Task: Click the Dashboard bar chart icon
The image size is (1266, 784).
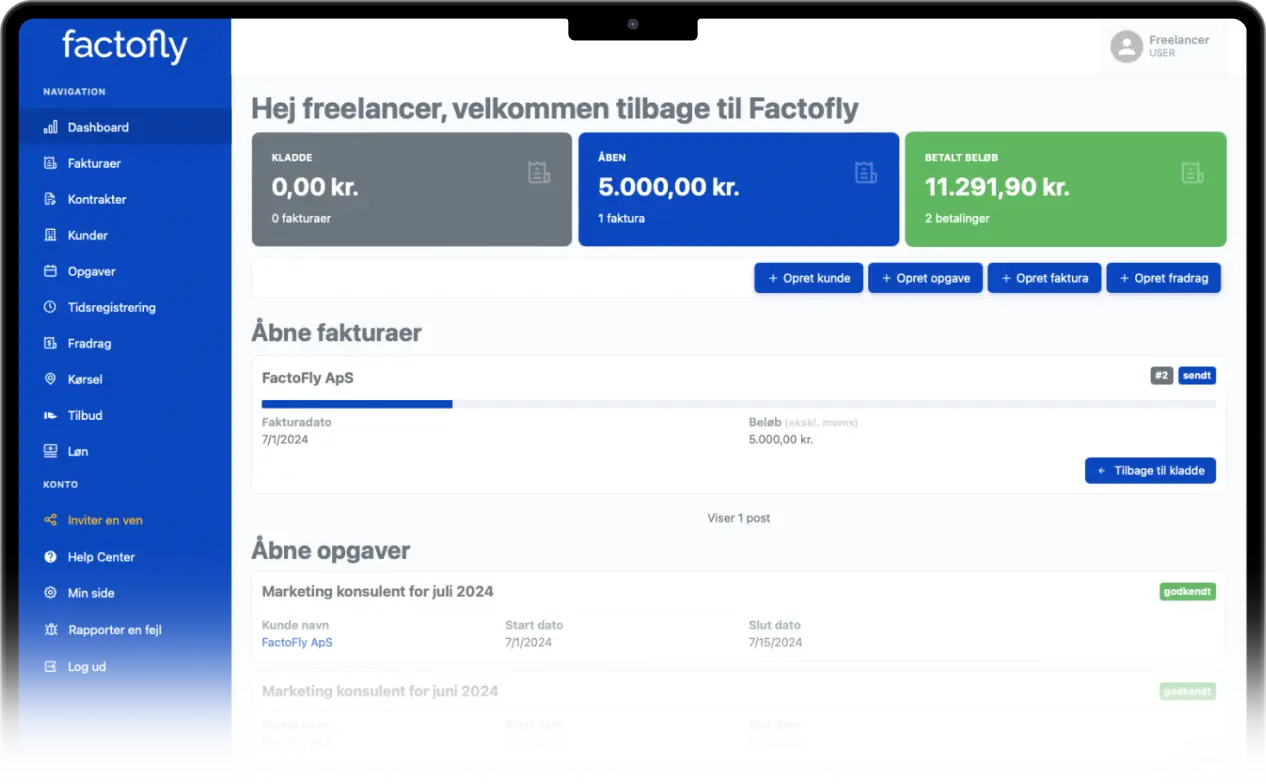Action: click(x=50, y=127)
